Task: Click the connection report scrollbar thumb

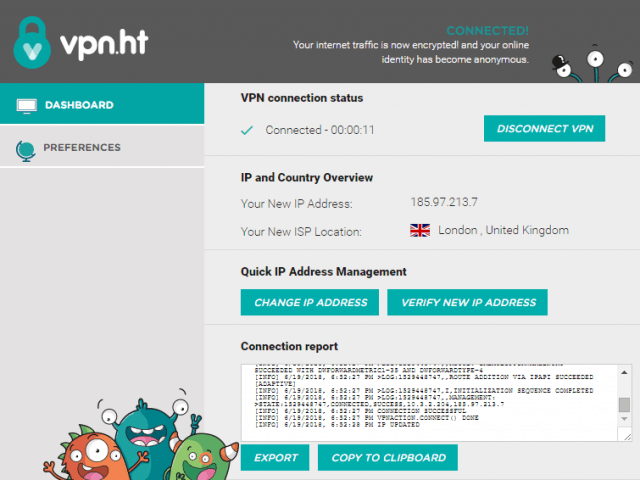Action: click(x=624, y=405)
